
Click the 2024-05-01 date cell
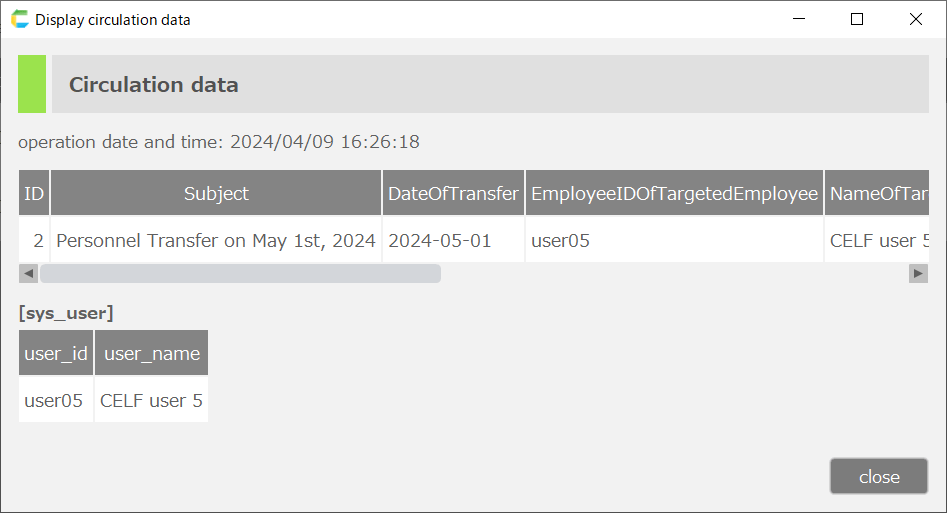440,240
